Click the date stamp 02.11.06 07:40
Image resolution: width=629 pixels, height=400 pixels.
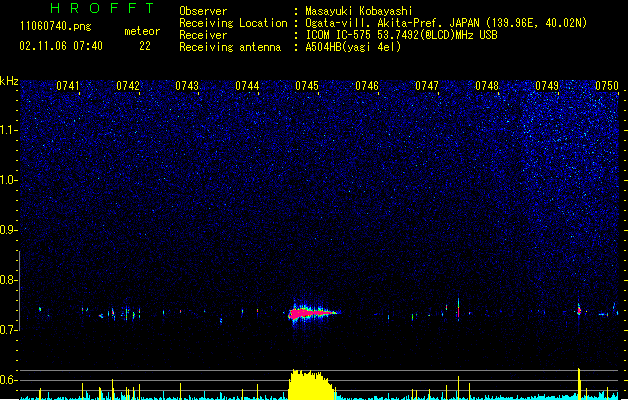(61, 46)
